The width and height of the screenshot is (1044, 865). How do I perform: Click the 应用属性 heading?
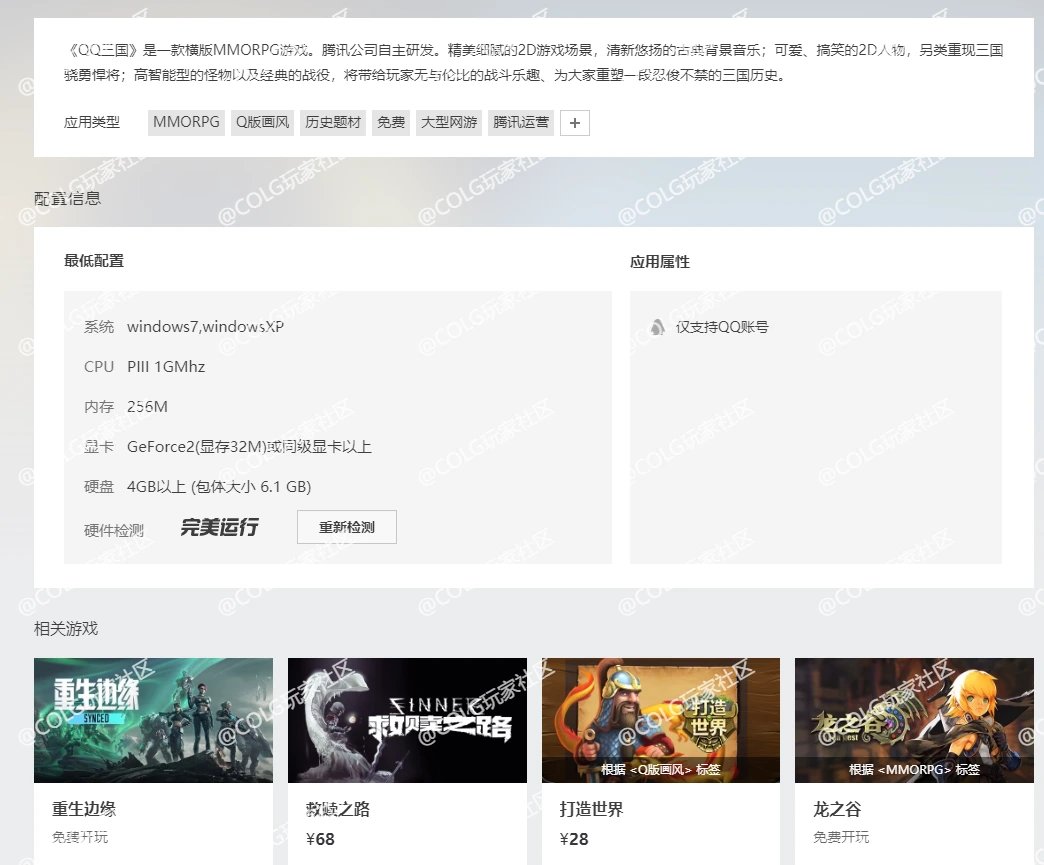coord(660,262)
